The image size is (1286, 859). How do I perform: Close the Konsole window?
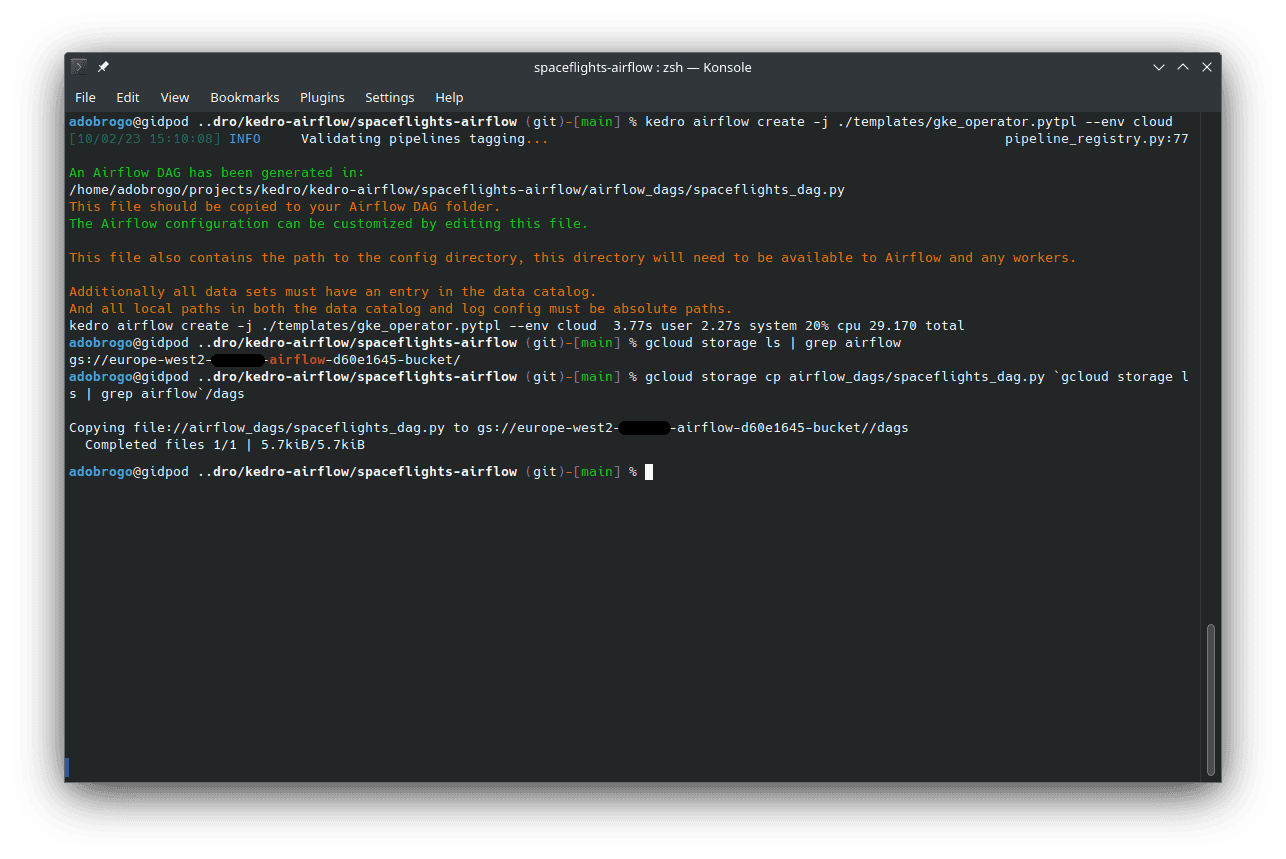1207,67
